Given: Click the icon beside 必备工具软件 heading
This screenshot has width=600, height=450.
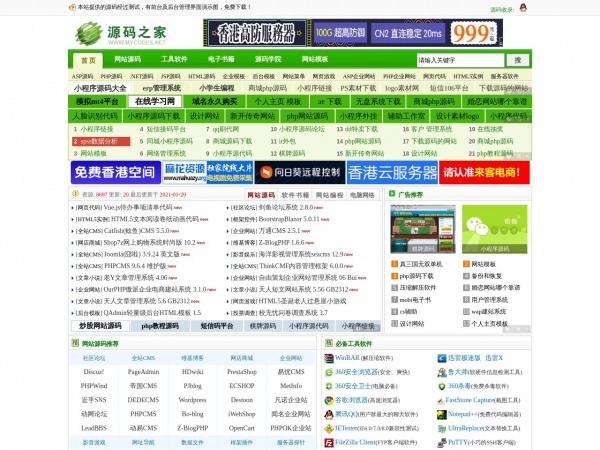Looking at the screenshot, I should (x=328, y=343).
